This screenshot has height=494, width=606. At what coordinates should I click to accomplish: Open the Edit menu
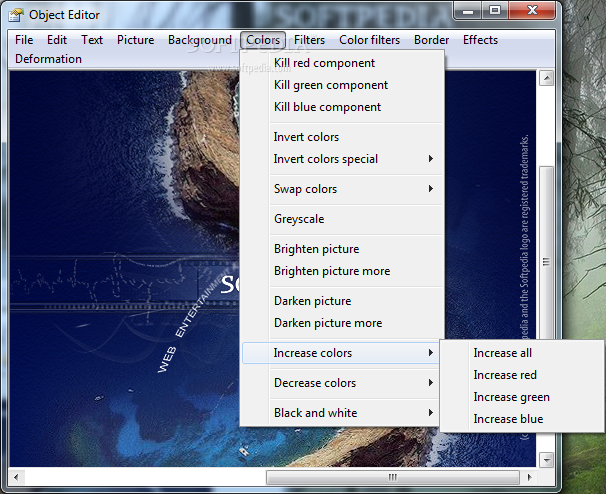(x=57, y=40)
